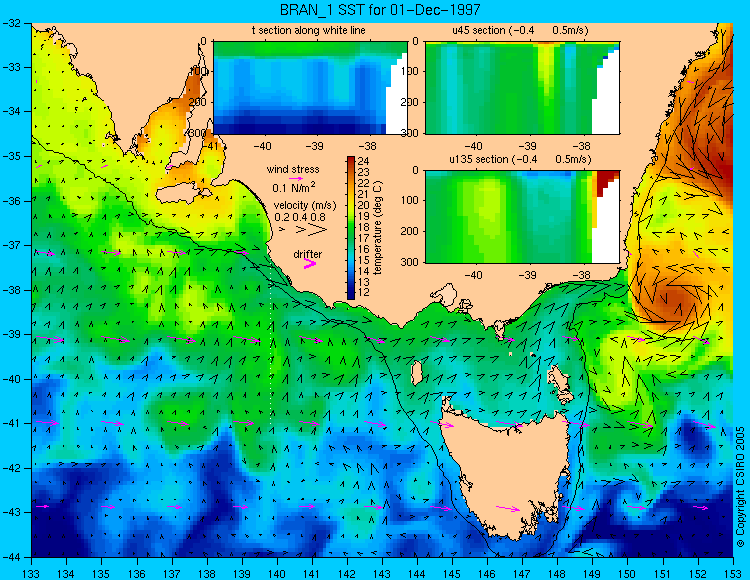Screen dimensions: 750x580
Task: Open the u135 section velocity inset plot
Action: (522, 217)
